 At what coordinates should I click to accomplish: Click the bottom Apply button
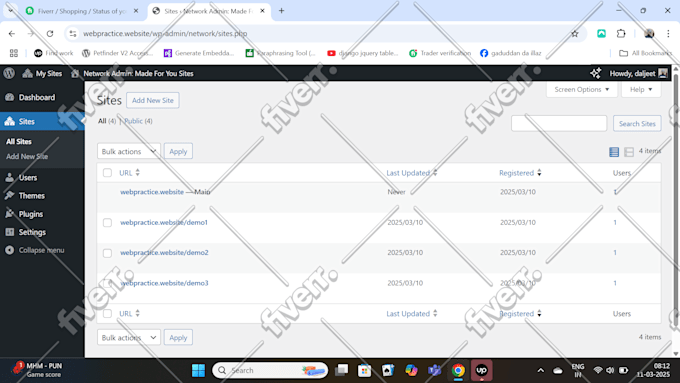[178, 337]
